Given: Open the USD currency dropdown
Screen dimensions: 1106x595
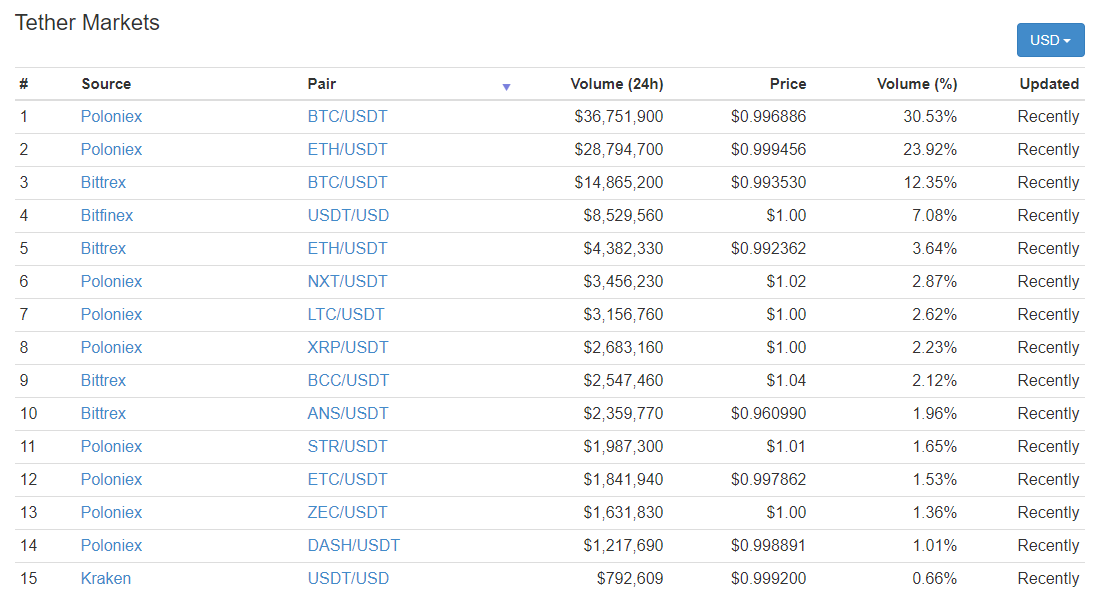Looking at the screenshot, I should [x=1050, y=41].
